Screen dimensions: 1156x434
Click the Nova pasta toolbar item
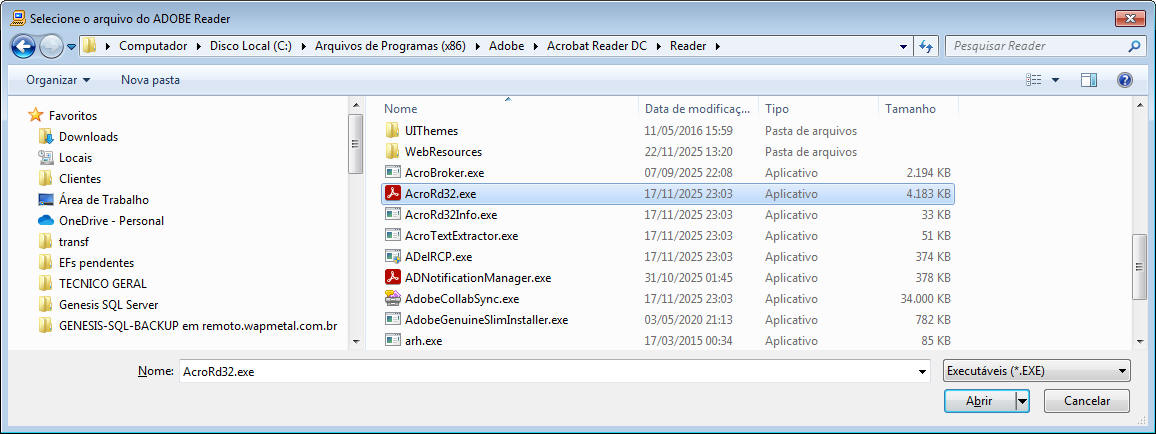point(150,80)
